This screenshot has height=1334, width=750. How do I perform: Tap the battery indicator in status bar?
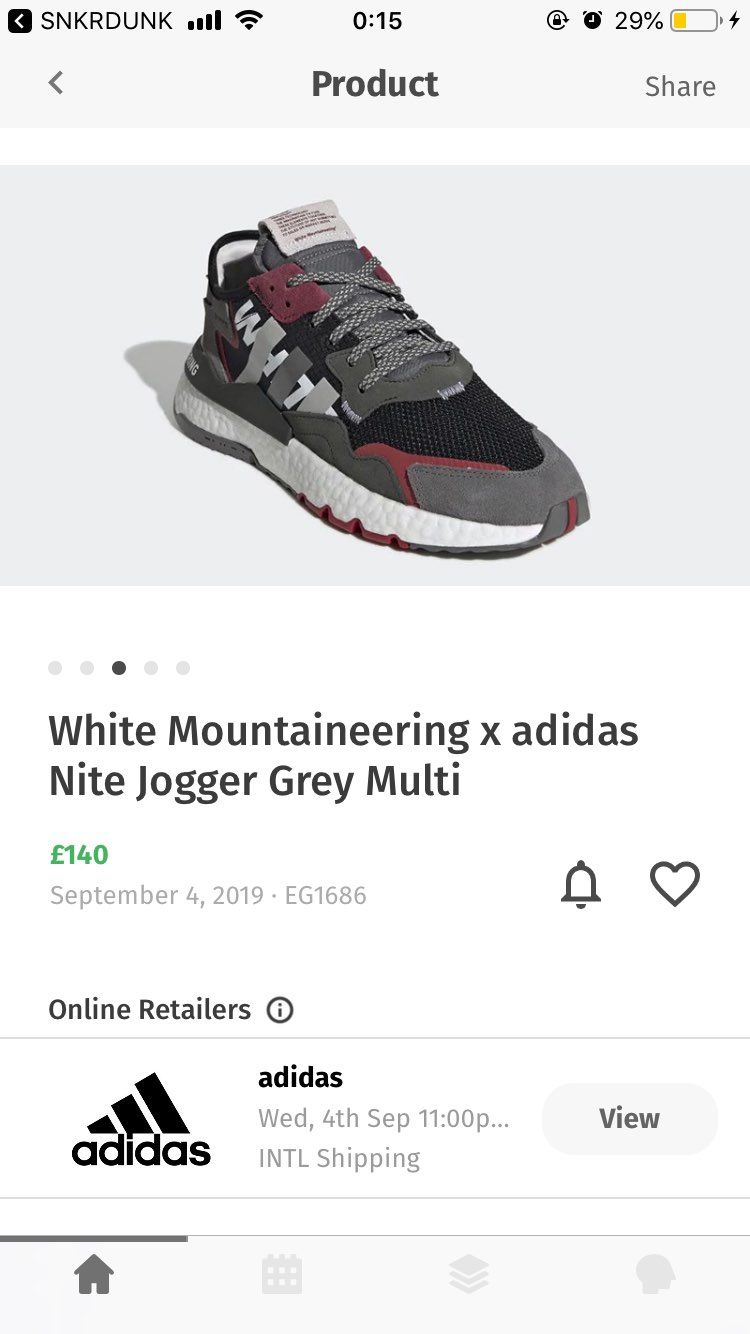pyautogui.click(x=695, y=20)
